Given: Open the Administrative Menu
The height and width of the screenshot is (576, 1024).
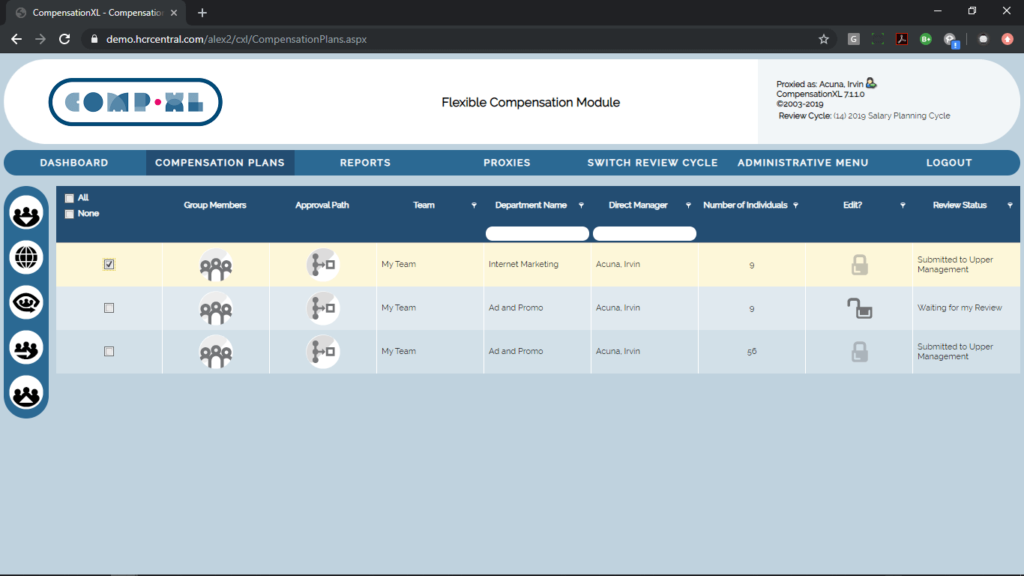Looking at the screenshot, I should click(x=803, y=161).
